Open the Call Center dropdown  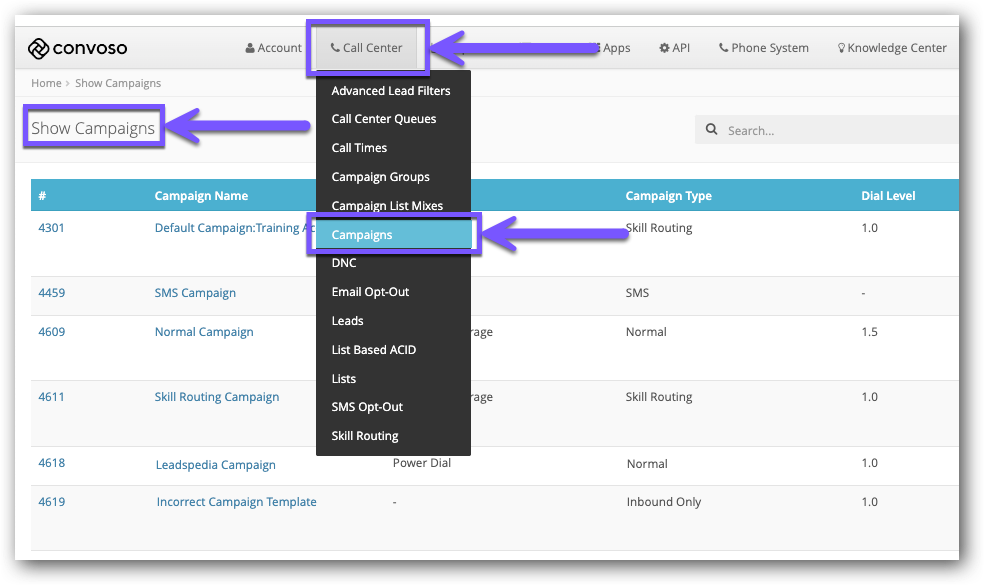click(367, 47)
